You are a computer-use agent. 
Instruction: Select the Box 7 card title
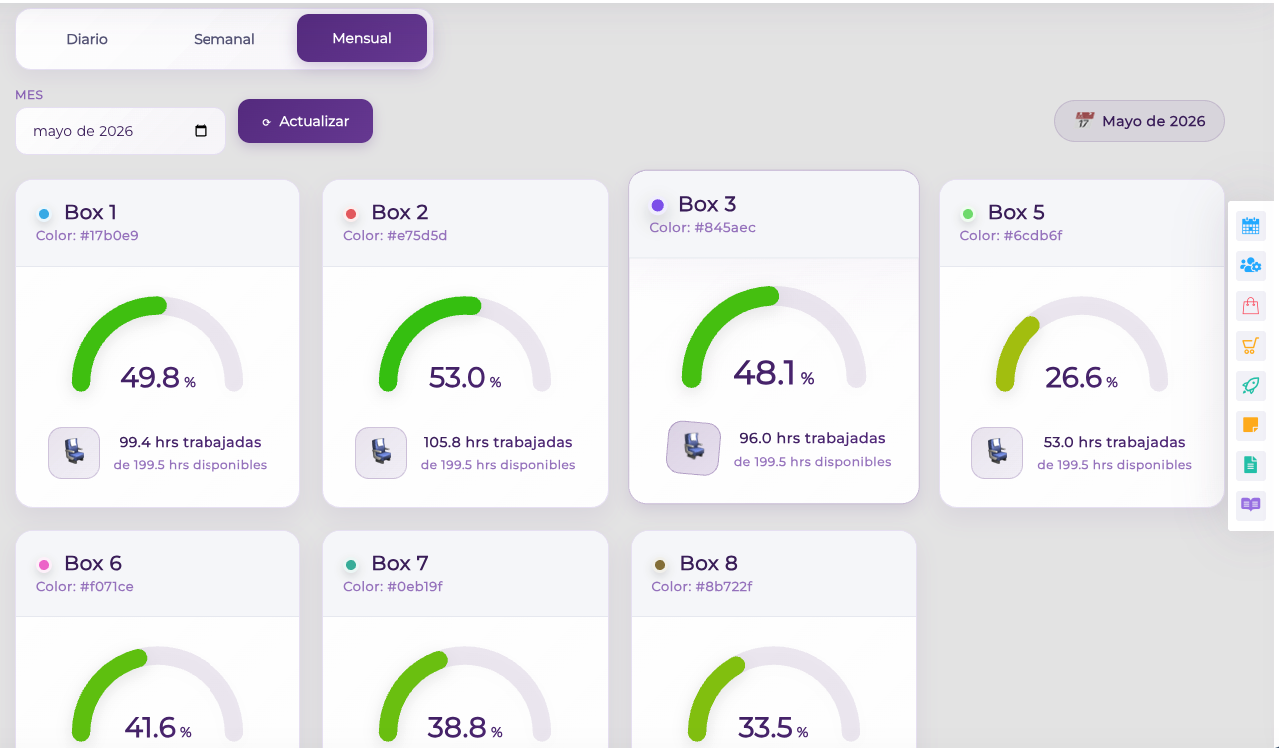(x=400, y=563)
